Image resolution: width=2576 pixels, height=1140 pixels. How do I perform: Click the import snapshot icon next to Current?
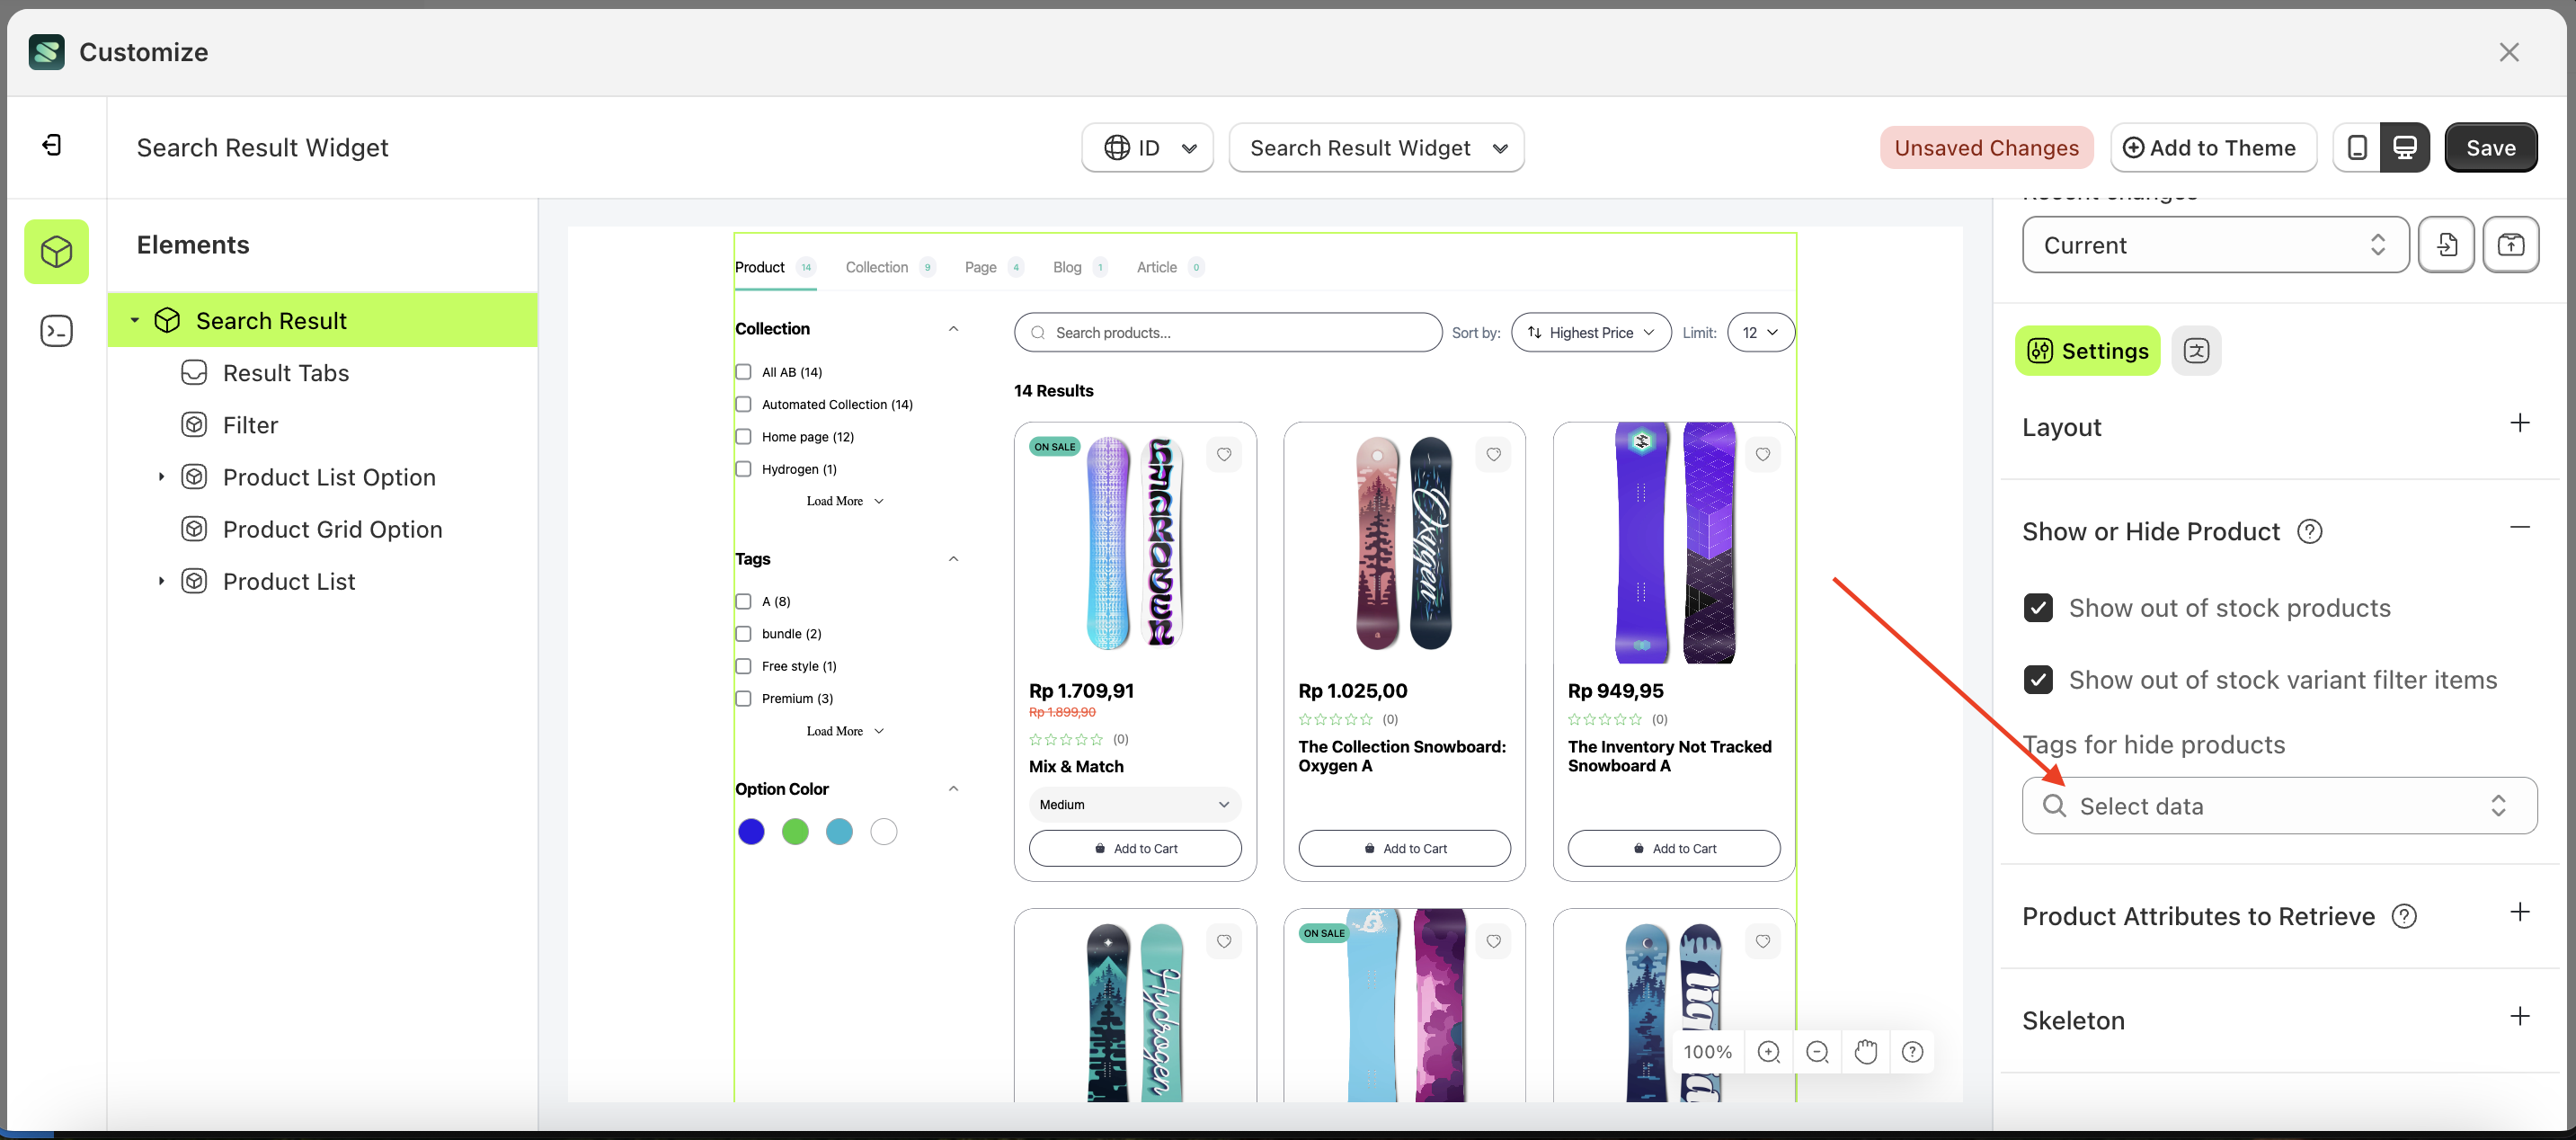2447,244
